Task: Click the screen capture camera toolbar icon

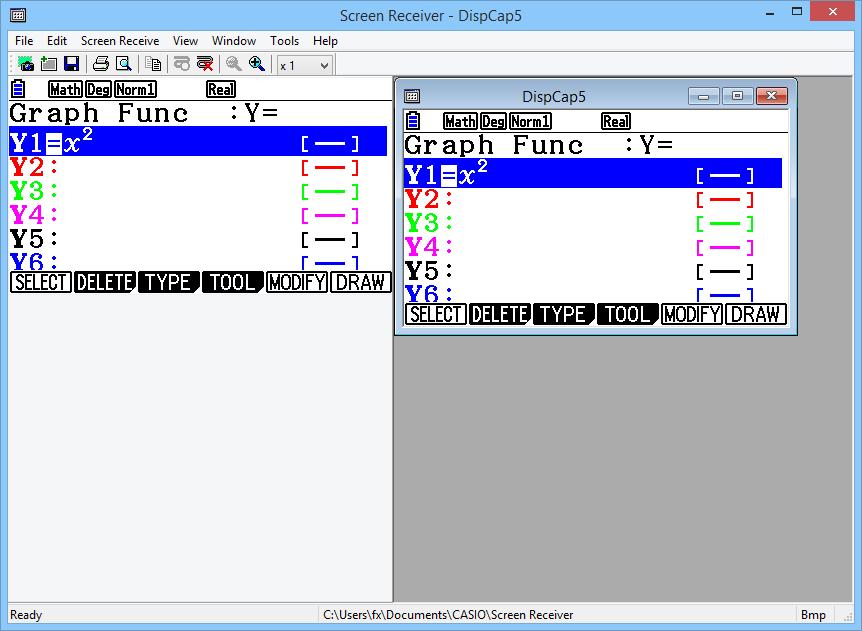Action: tap(25, 64)
